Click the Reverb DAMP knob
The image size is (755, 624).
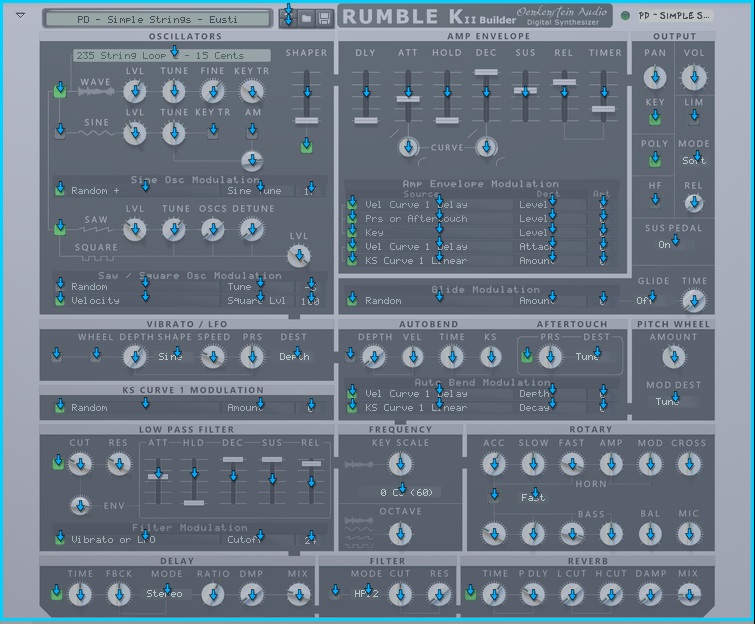(650, 595)
